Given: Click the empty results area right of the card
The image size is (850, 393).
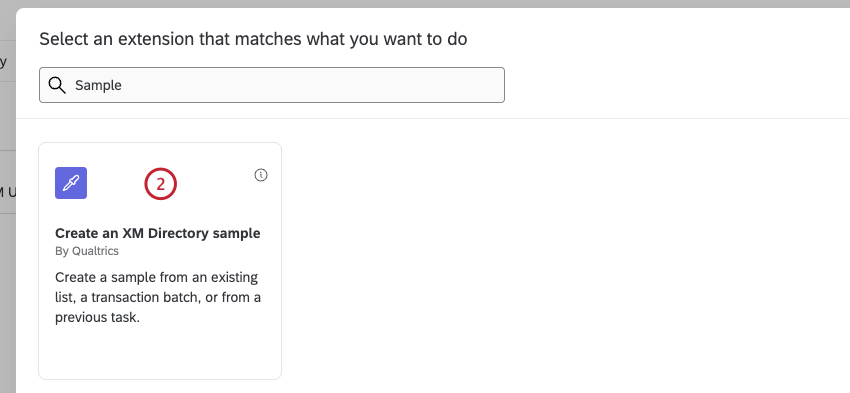Looking at the screenshot, I should pos(564,260).
